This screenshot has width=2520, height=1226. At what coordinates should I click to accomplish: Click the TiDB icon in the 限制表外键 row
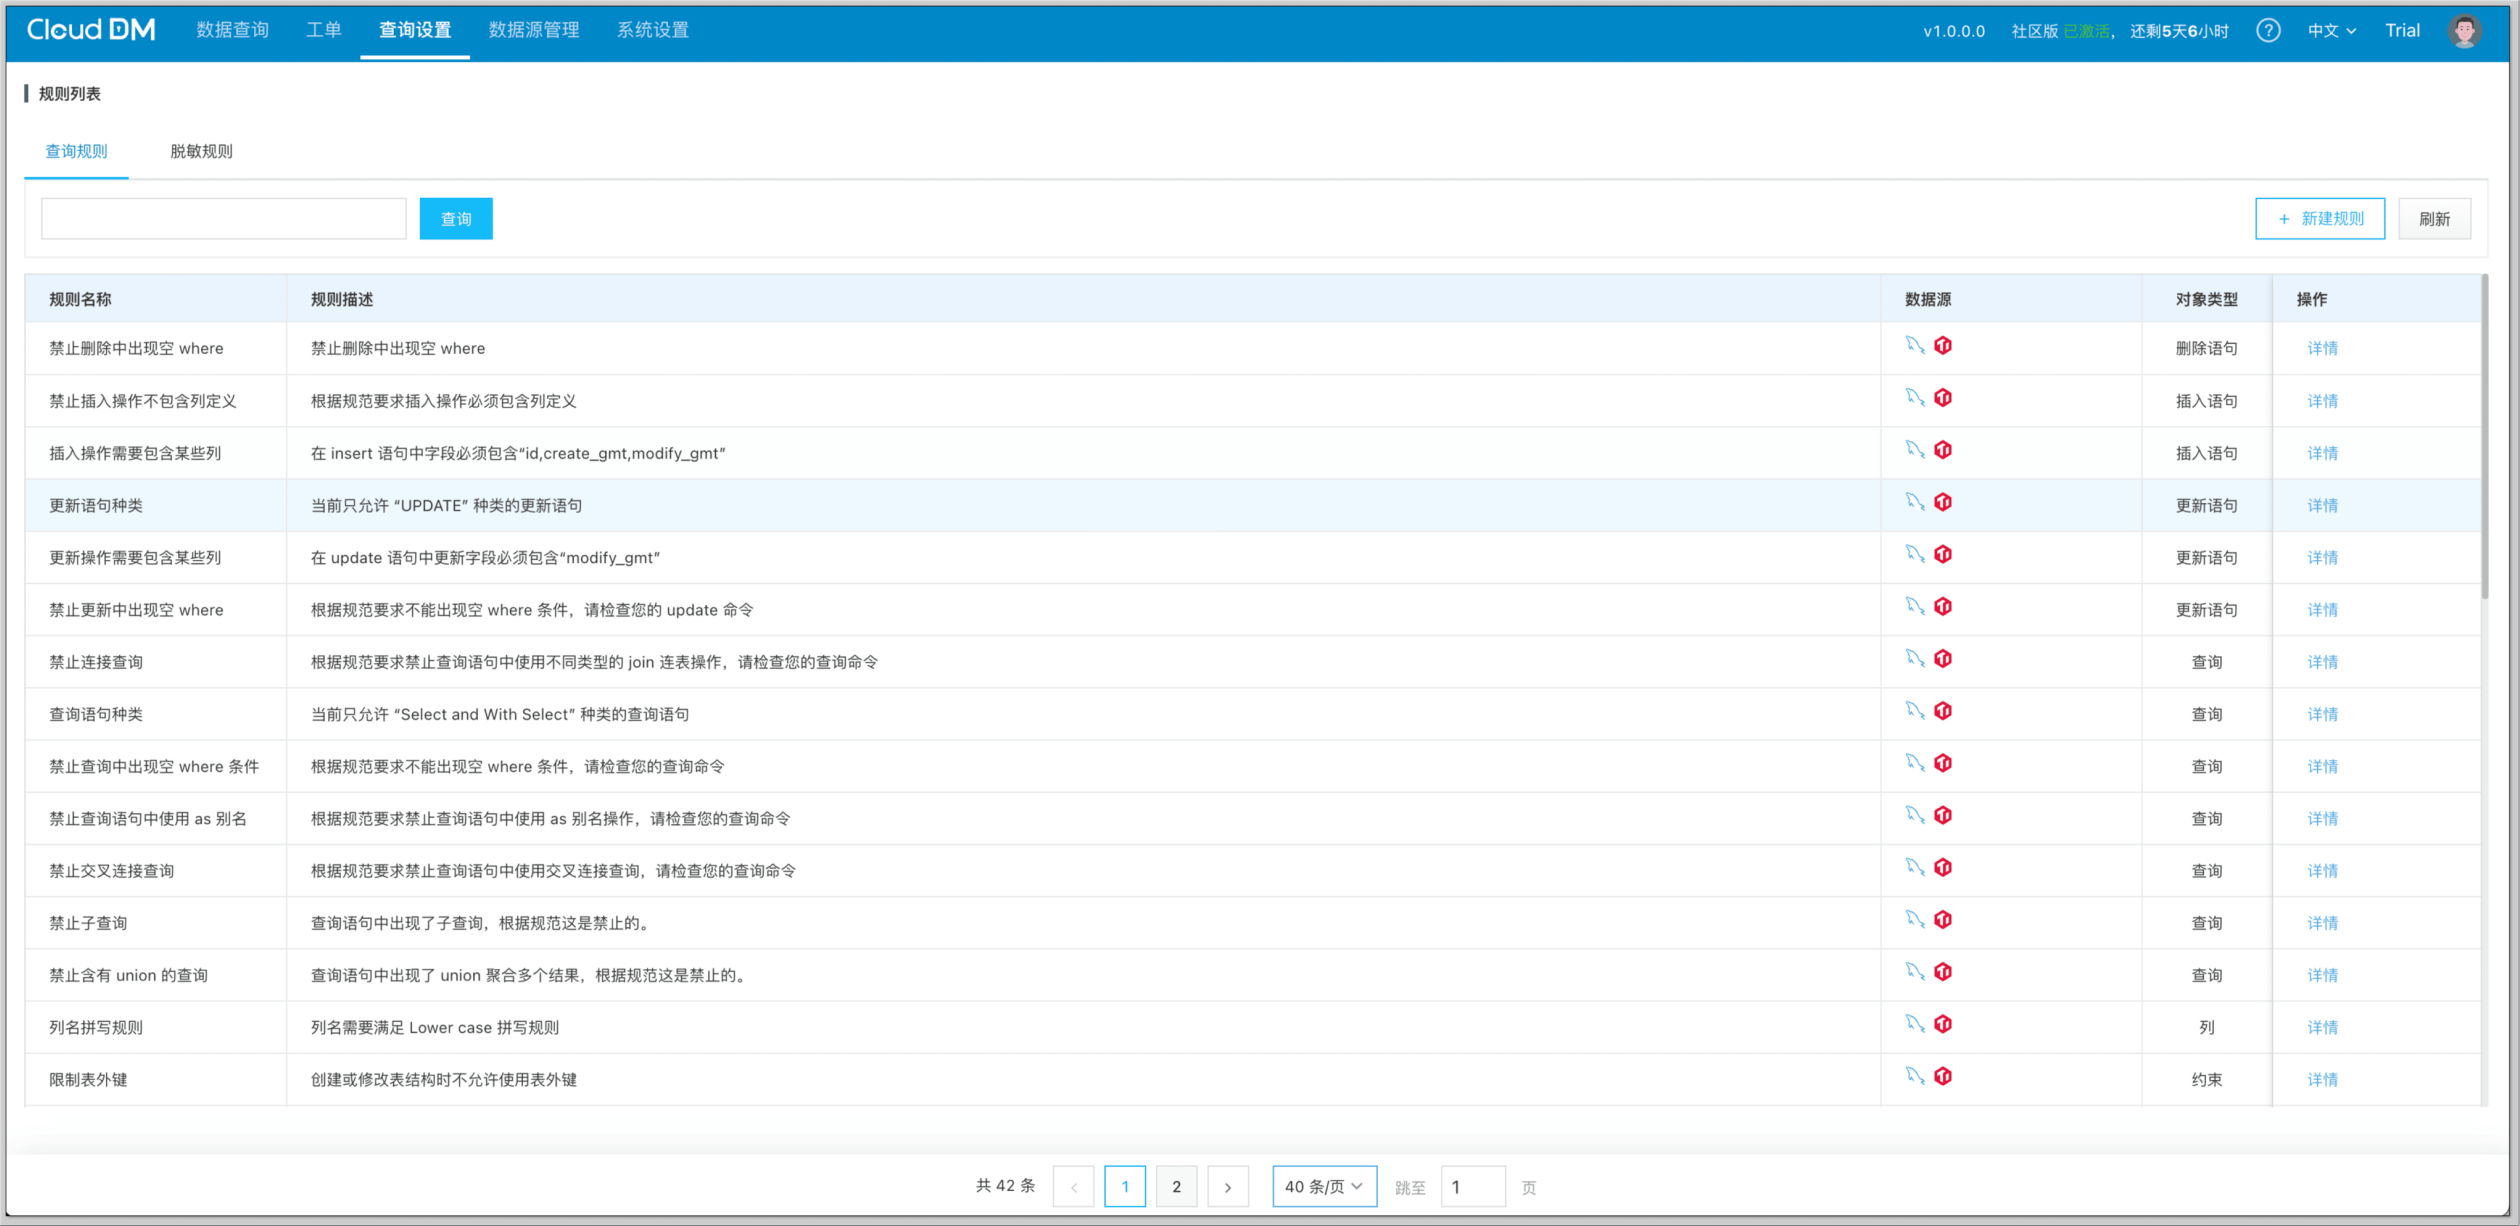click(x=1943, y=1077)
